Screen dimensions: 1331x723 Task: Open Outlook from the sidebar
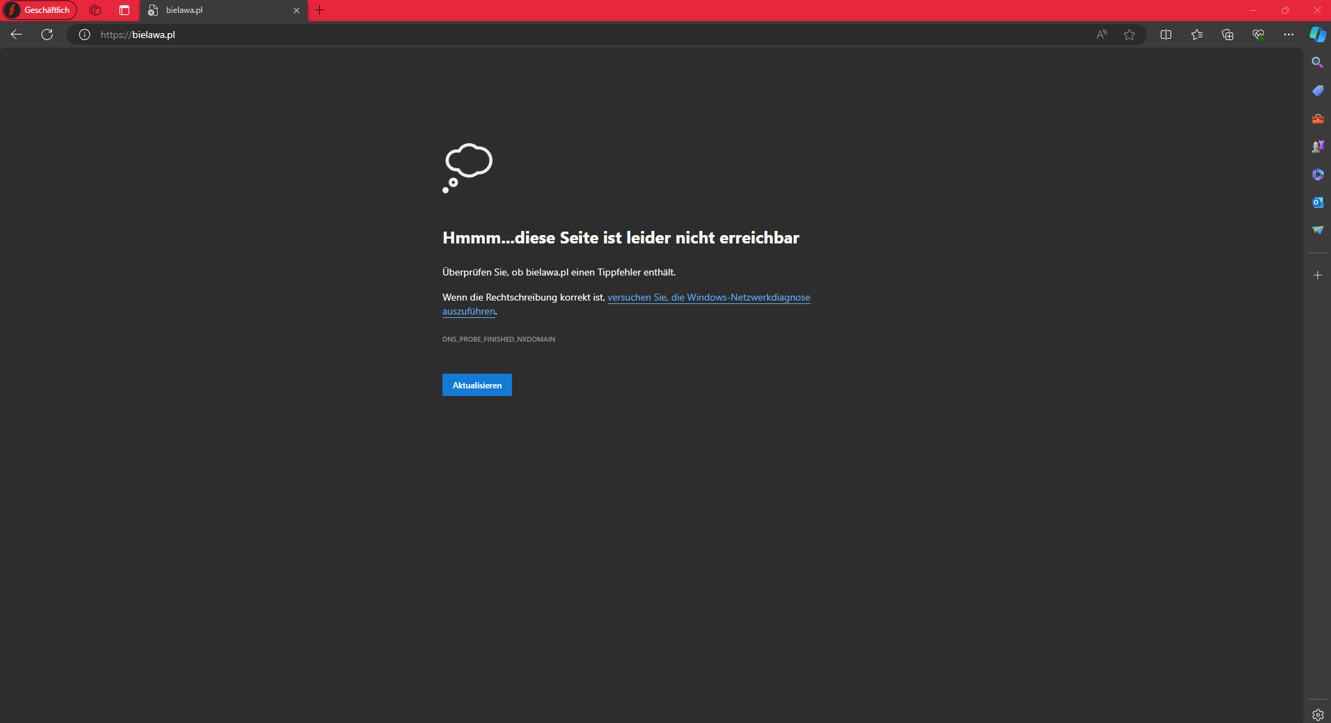[1317, 203]
